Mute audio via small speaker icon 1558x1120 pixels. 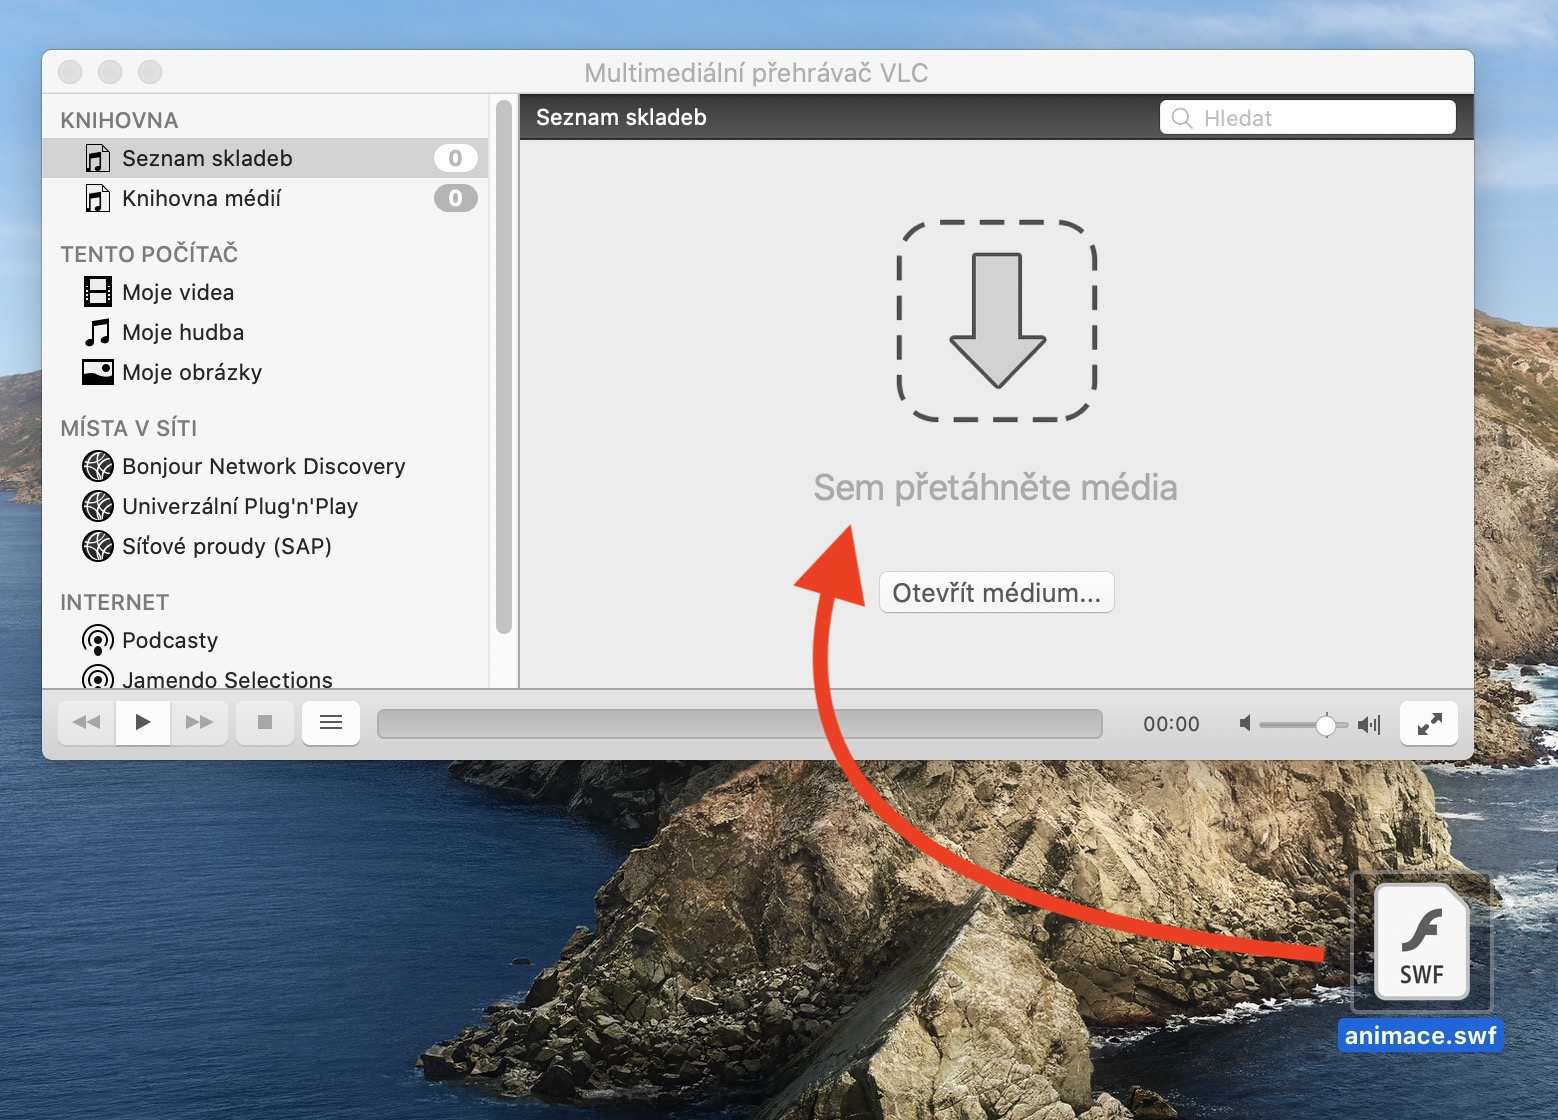click(1245, 723)
